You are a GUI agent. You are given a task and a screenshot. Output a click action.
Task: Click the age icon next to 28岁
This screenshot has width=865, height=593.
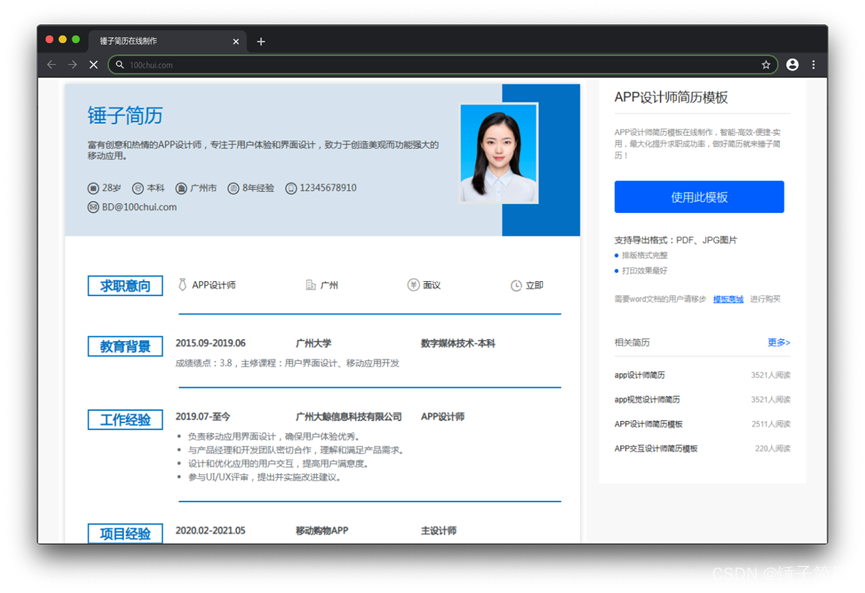click(x=93, y=189)
